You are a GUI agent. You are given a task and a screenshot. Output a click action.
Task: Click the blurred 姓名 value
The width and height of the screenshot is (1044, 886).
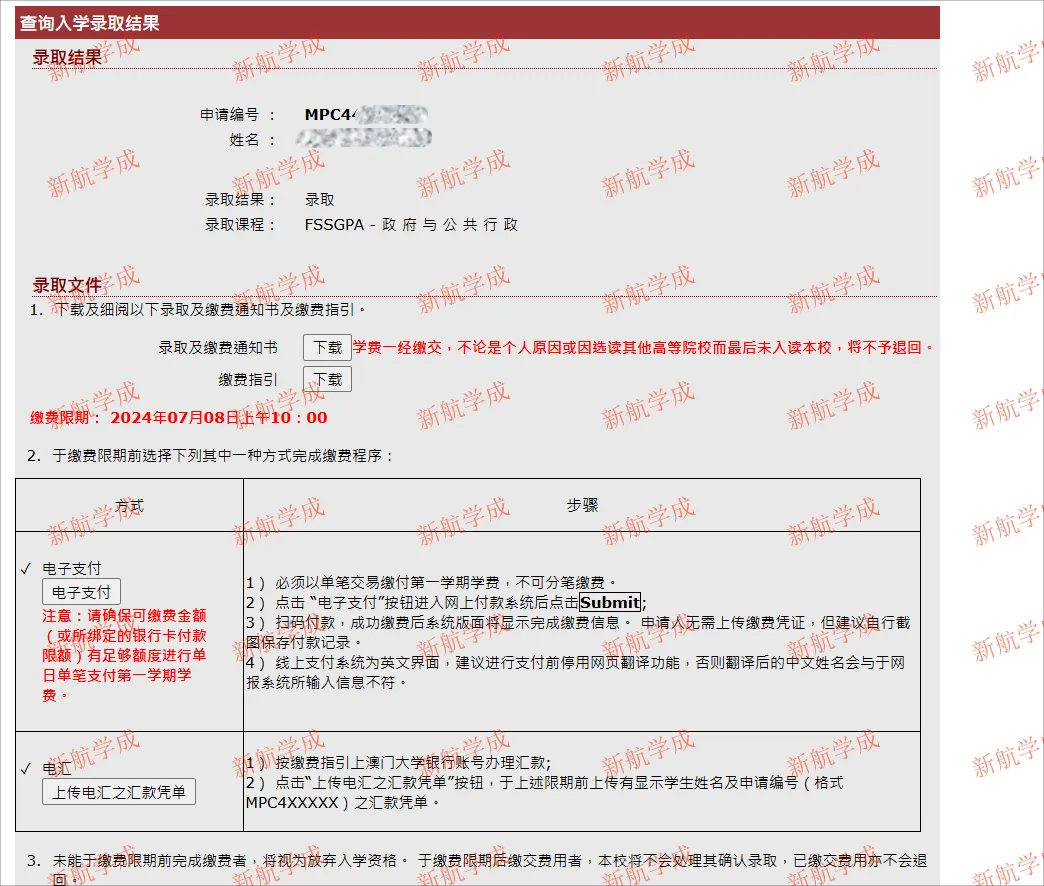coord(364,138)
